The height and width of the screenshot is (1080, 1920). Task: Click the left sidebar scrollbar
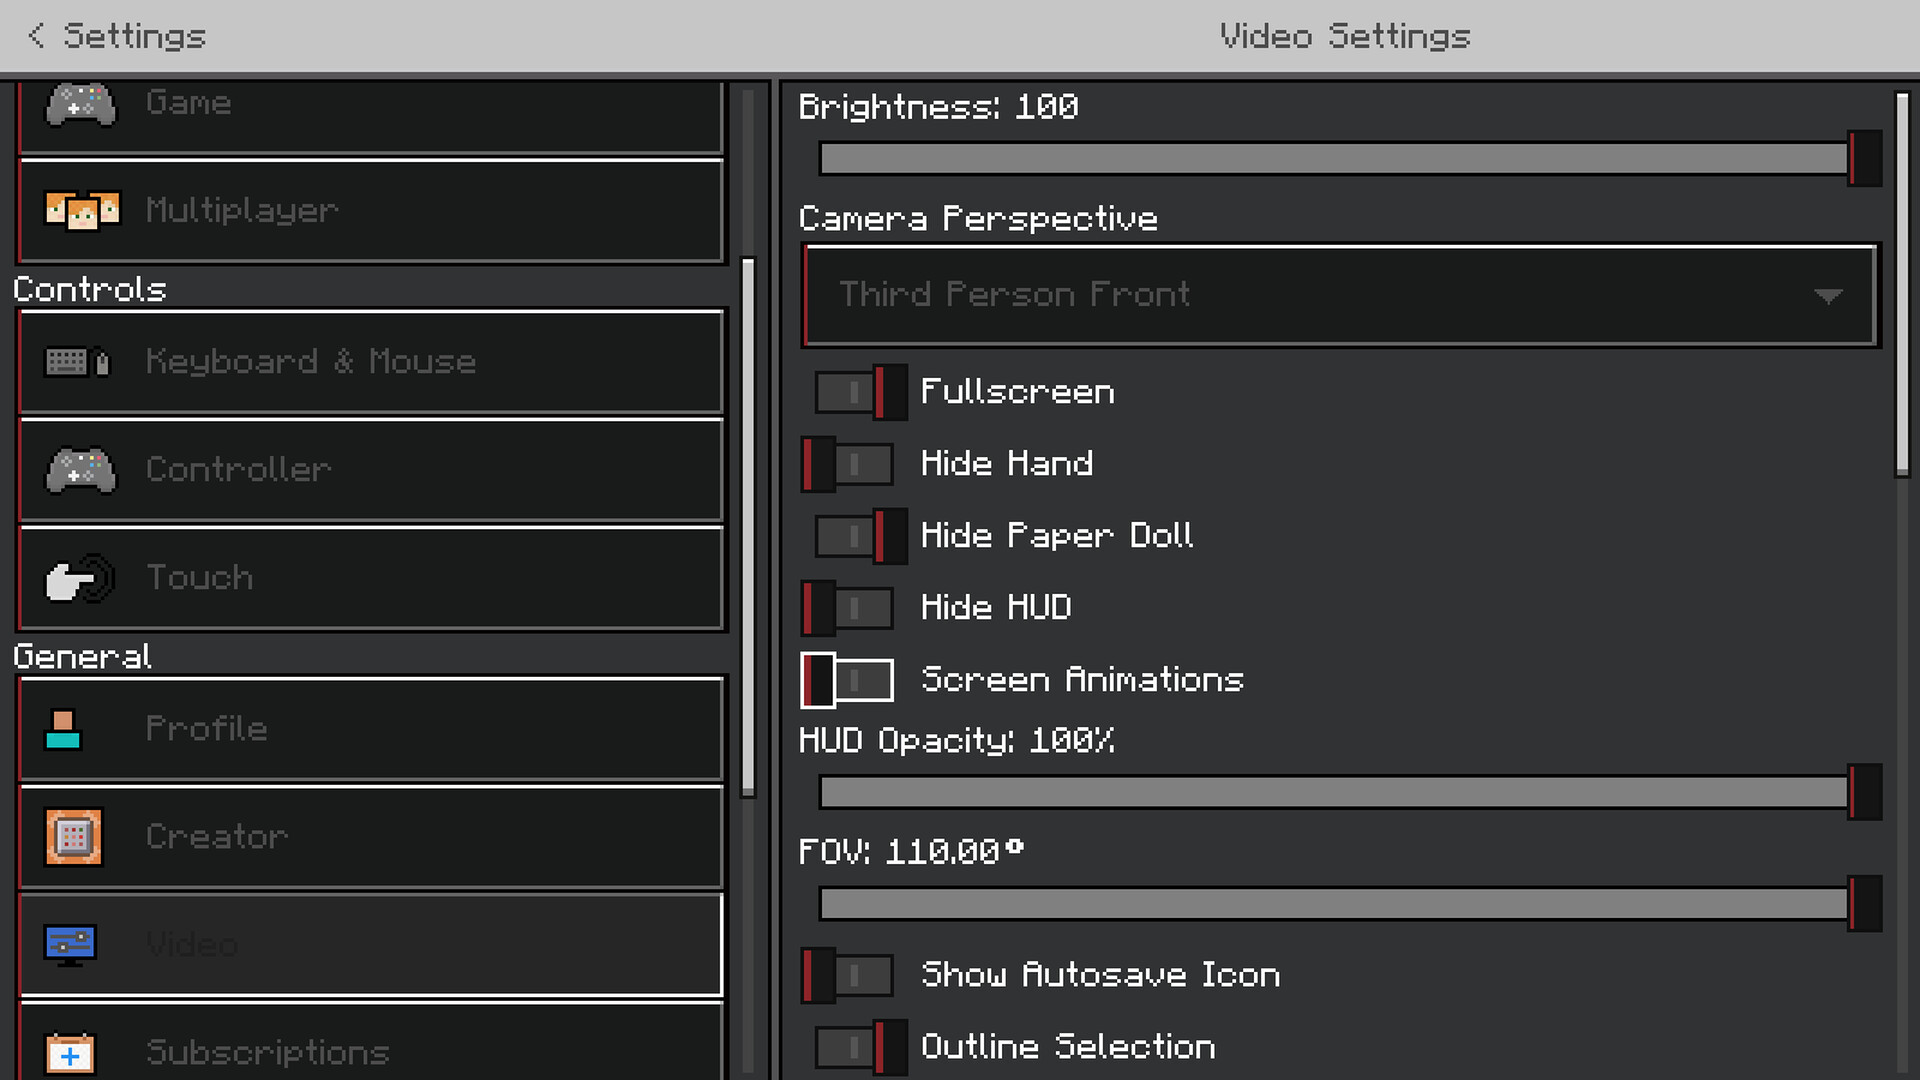(747, 527)
